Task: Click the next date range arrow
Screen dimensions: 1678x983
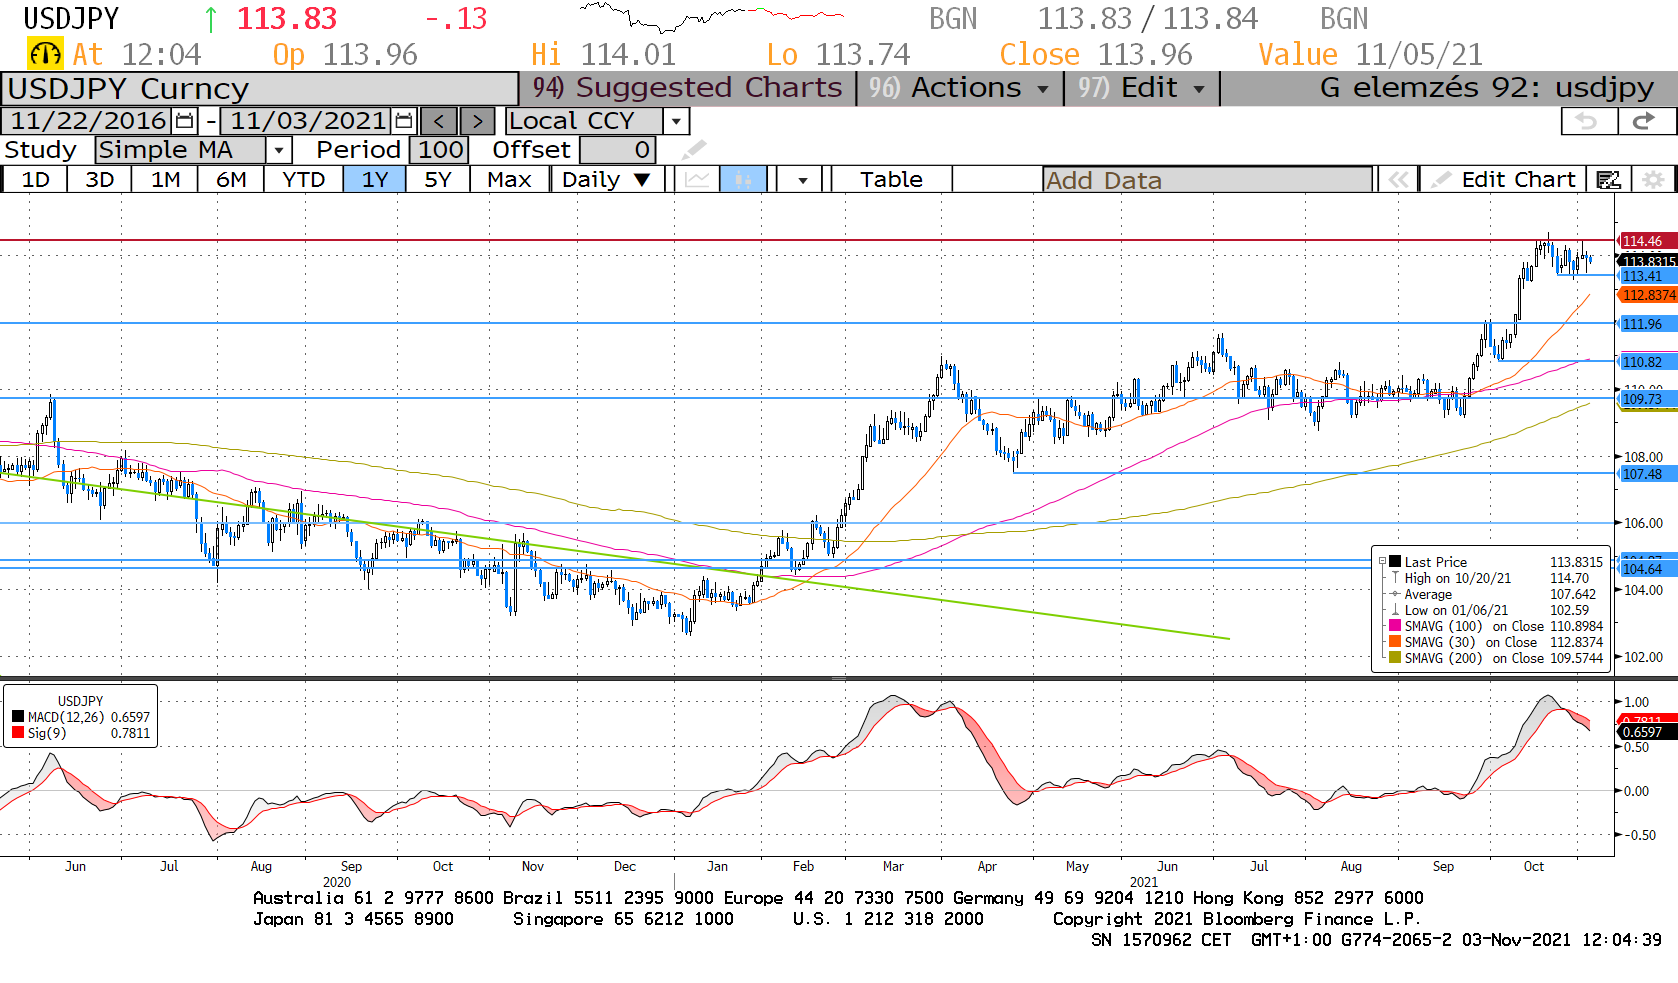Action: click(477, 121)
